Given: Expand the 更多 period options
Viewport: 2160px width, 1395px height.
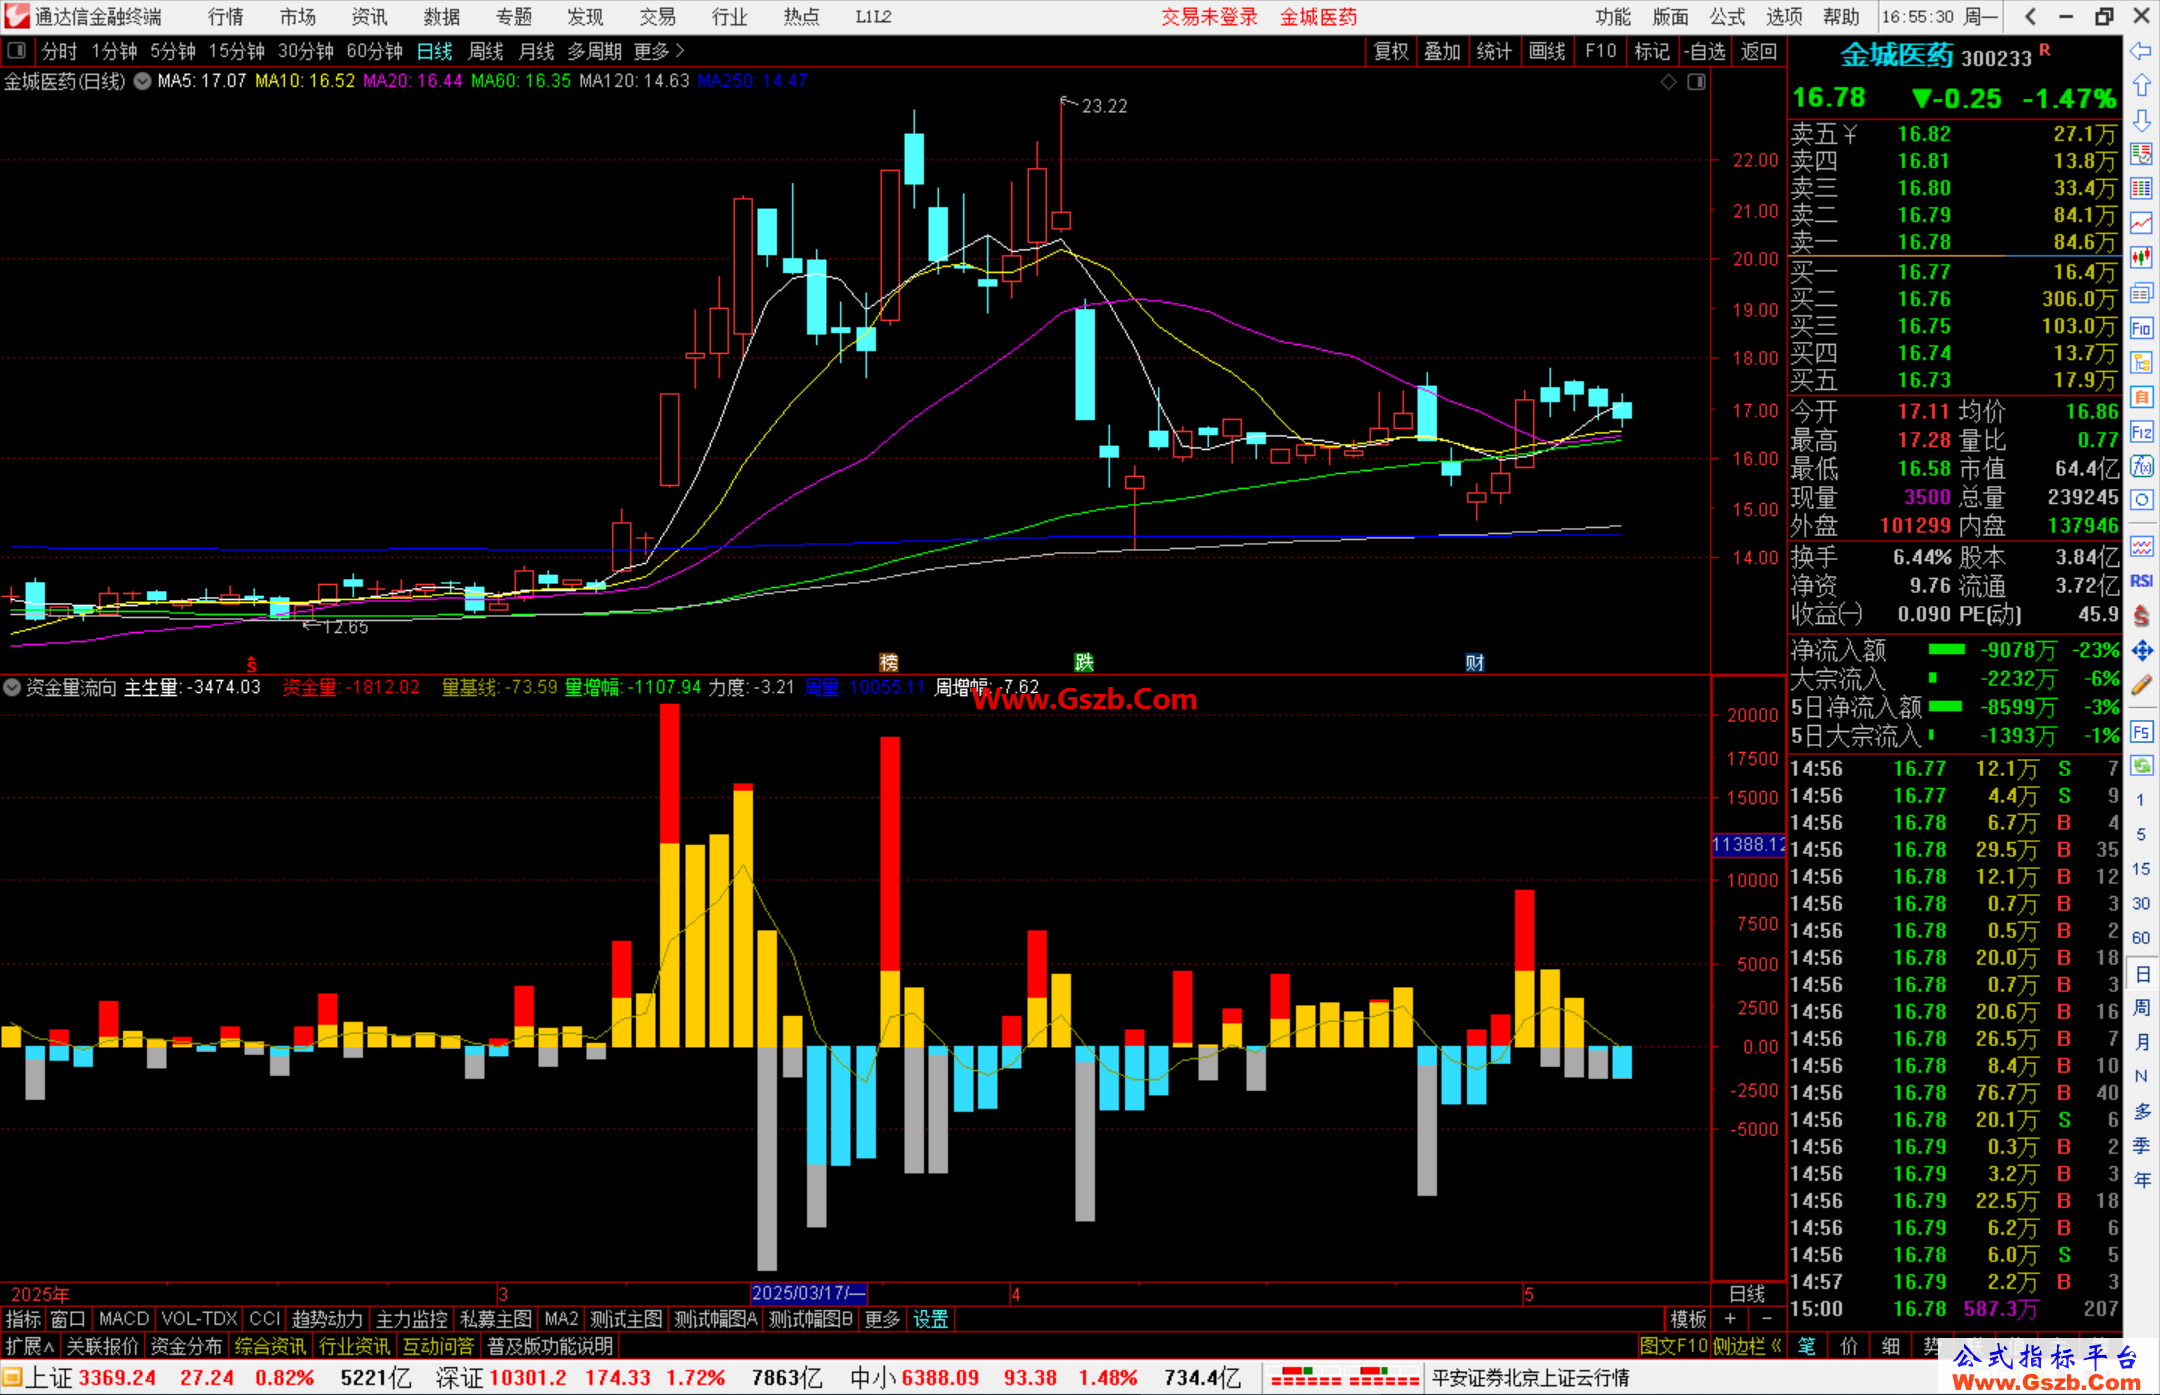Looking at the screenshot, I should tap(659, 51).
